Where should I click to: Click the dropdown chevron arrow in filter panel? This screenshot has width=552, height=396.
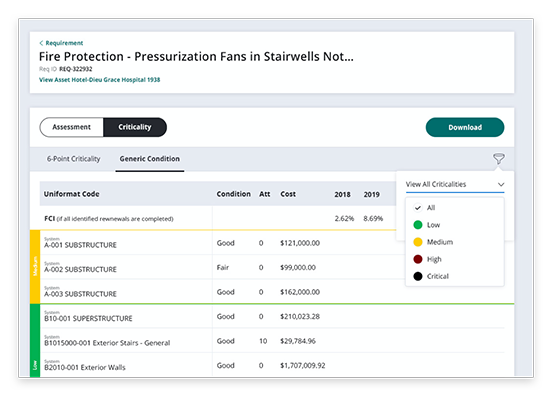(x=501, y=184)
